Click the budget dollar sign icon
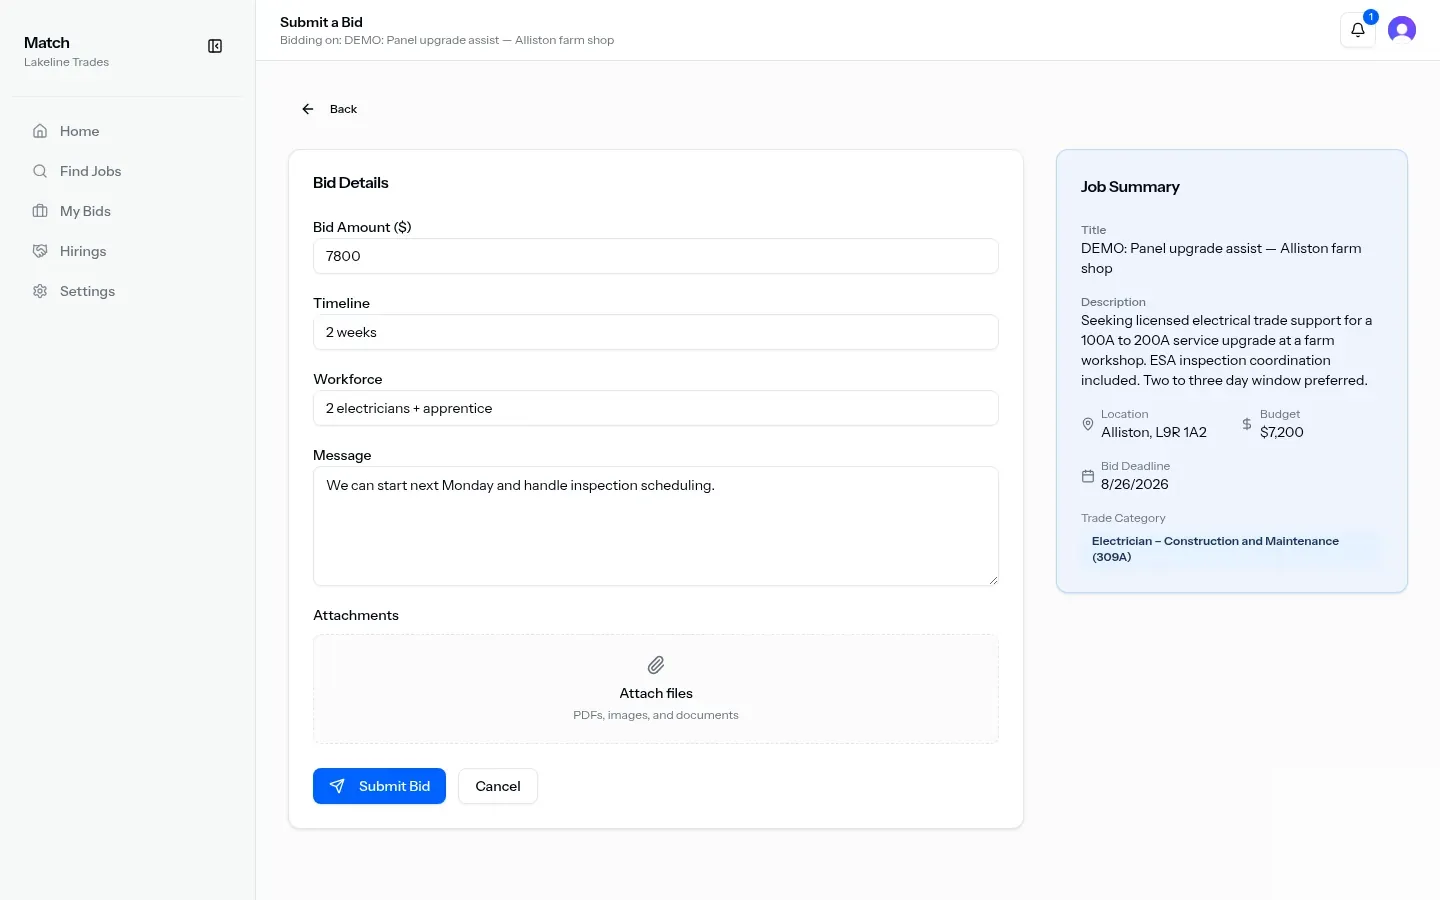The image size is (1440, 900). coord(1247,424)
